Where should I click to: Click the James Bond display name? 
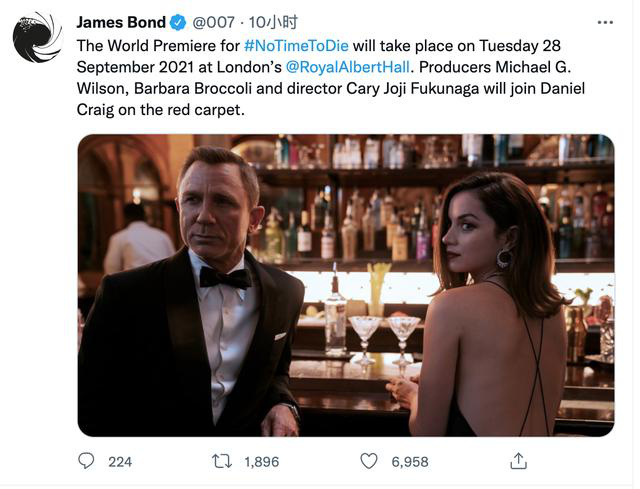120,22
